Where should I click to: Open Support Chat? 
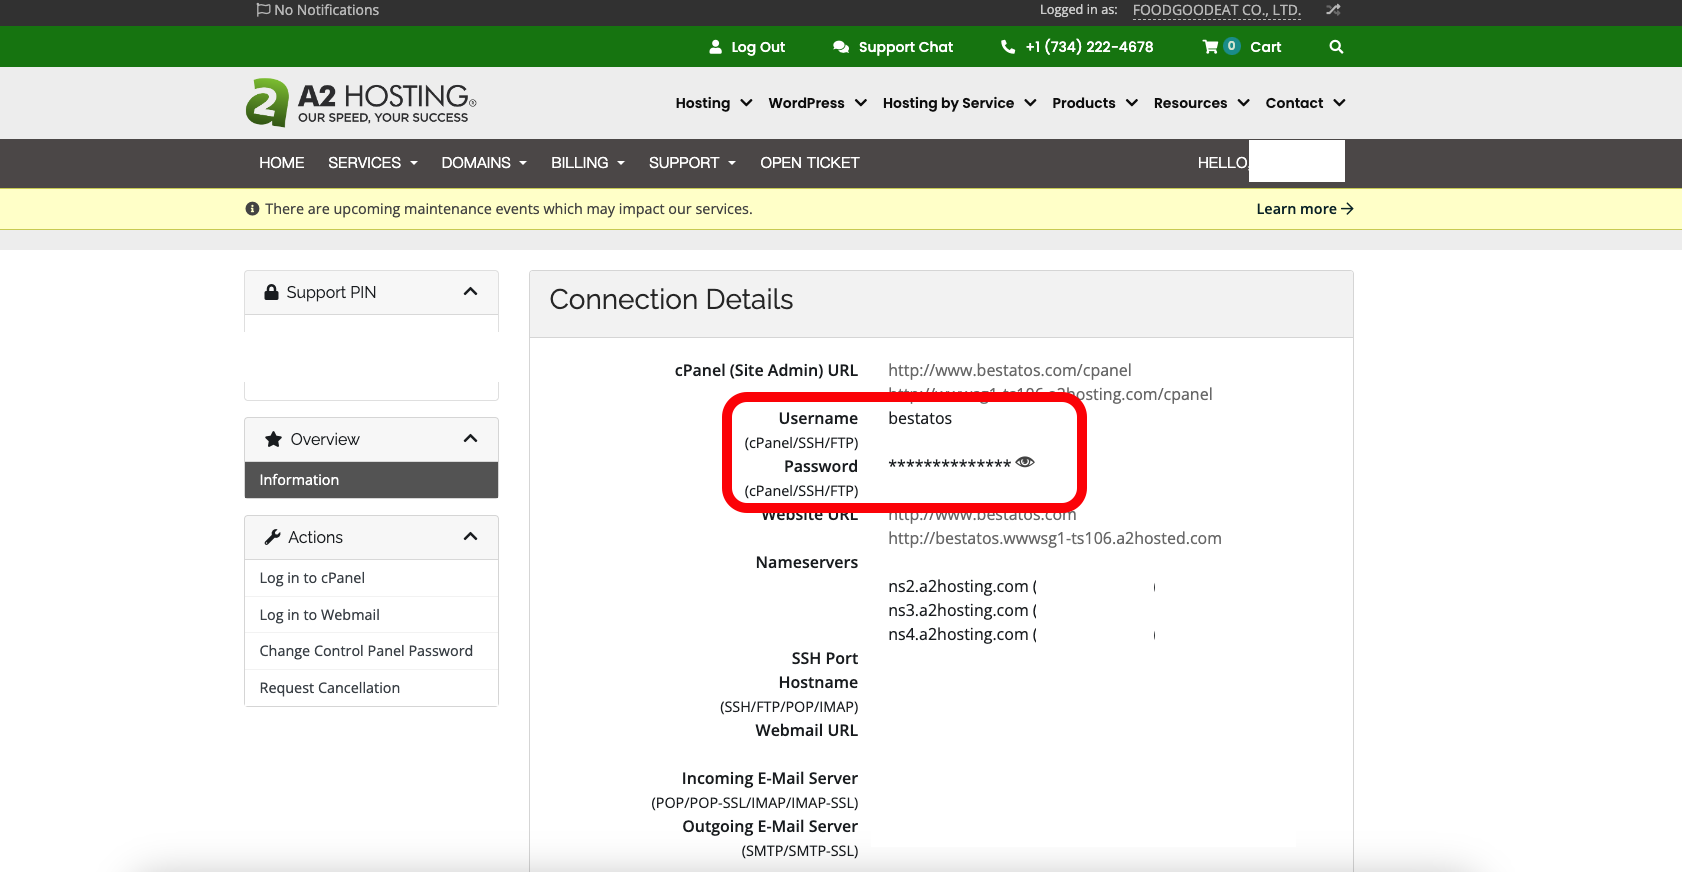(x=906, y=47)
